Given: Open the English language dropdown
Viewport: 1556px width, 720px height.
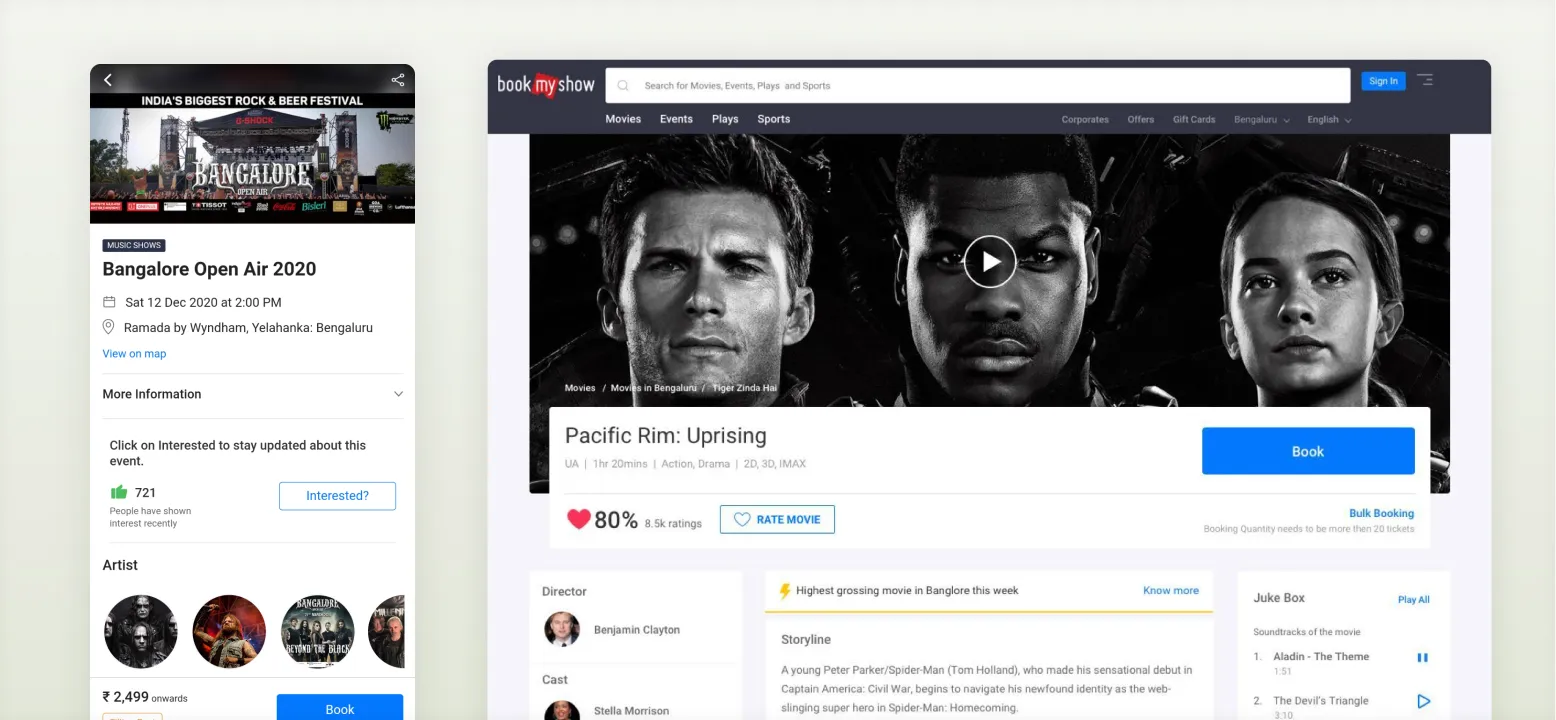Looking at the screenshot, I should click(x=1329, y=120).
